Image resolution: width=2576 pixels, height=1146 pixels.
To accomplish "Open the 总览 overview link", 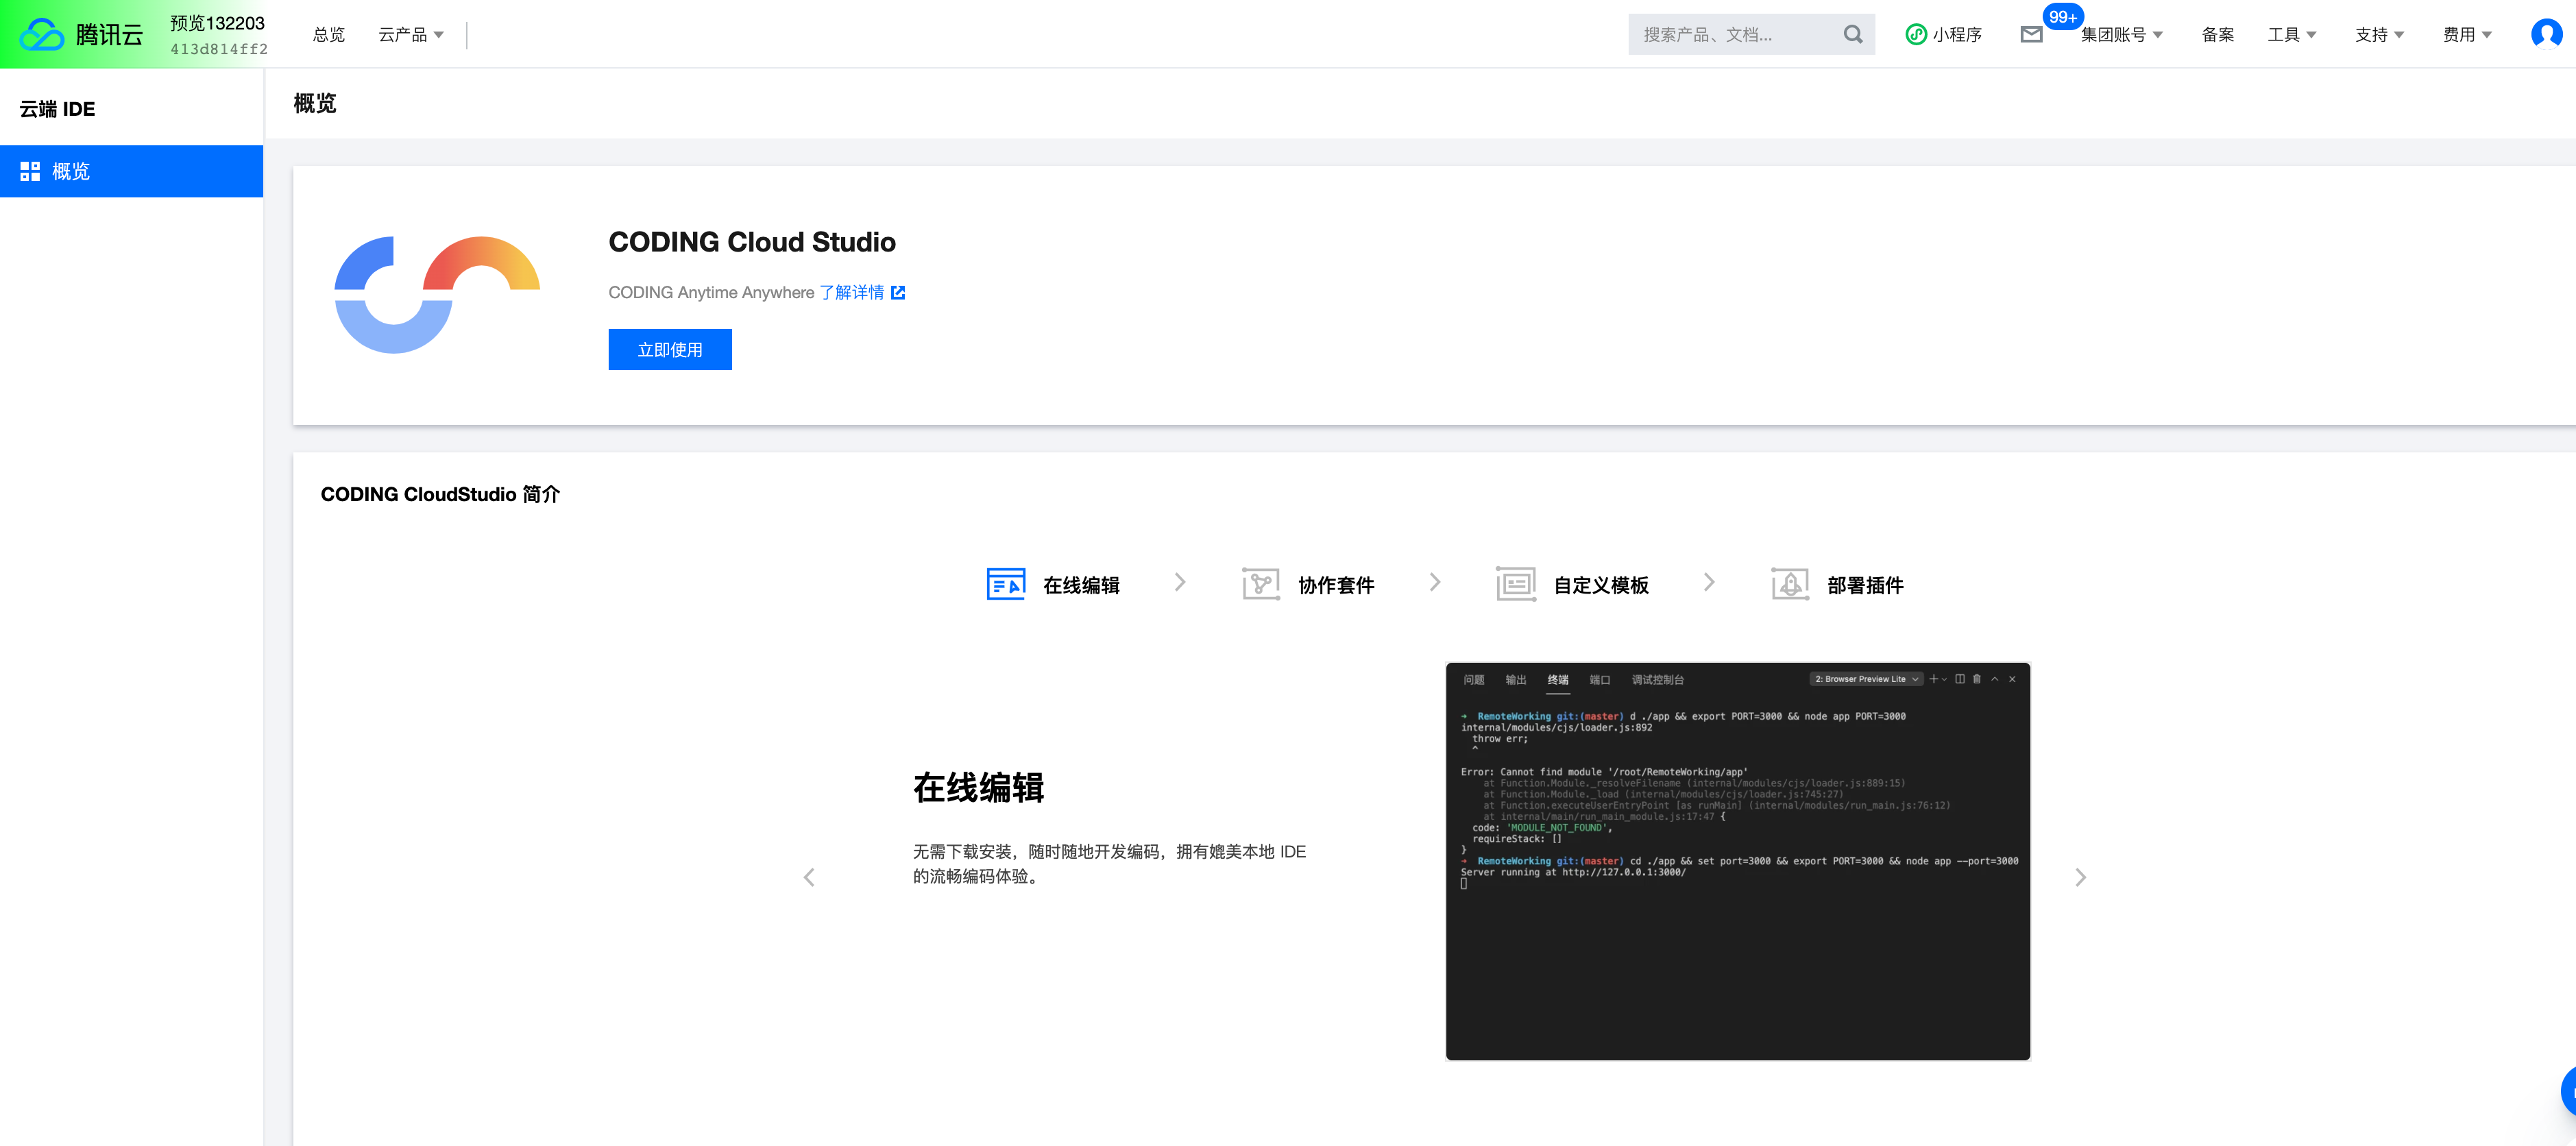I will [x=328, y=35].
